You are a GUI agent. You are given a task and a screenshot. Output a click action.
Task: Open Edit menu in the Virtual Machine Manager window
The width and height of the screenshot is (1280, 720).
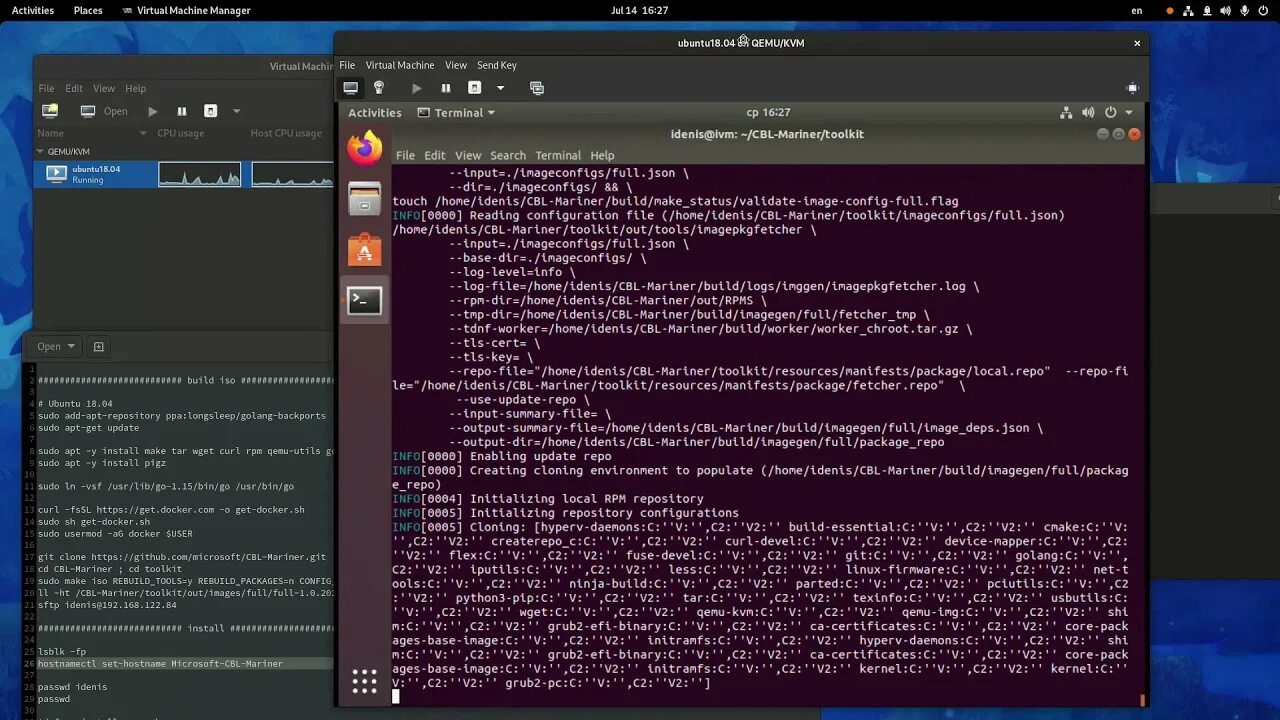(74, 88)
